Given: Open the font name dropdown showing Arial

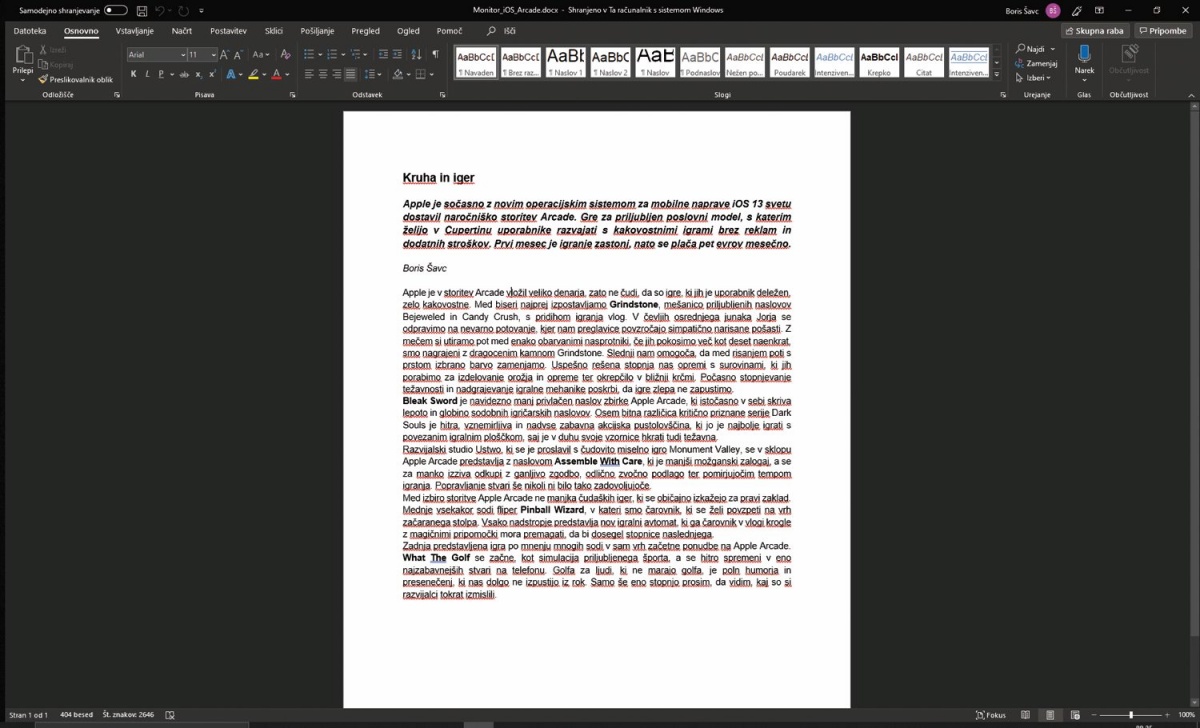Looking at the screenshot, I should pyautogui.click(x=182, y=54).
